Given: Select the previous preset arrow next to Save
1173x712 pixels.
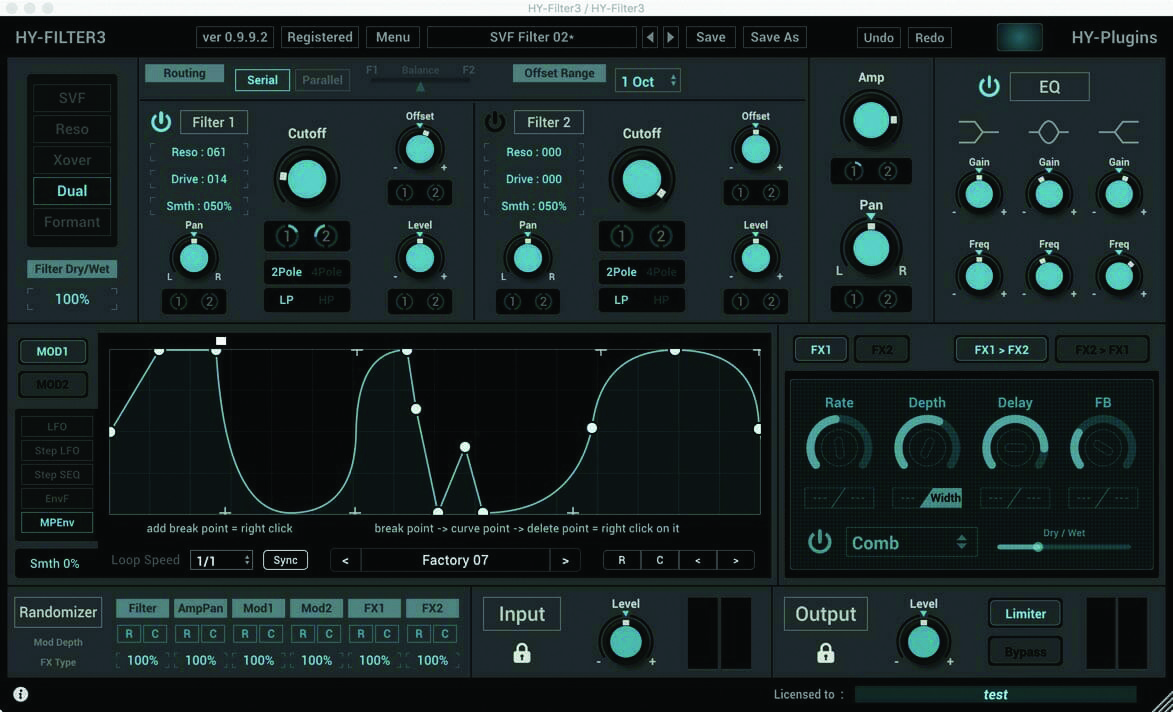Looking at the screenshot, I should 649,37.
